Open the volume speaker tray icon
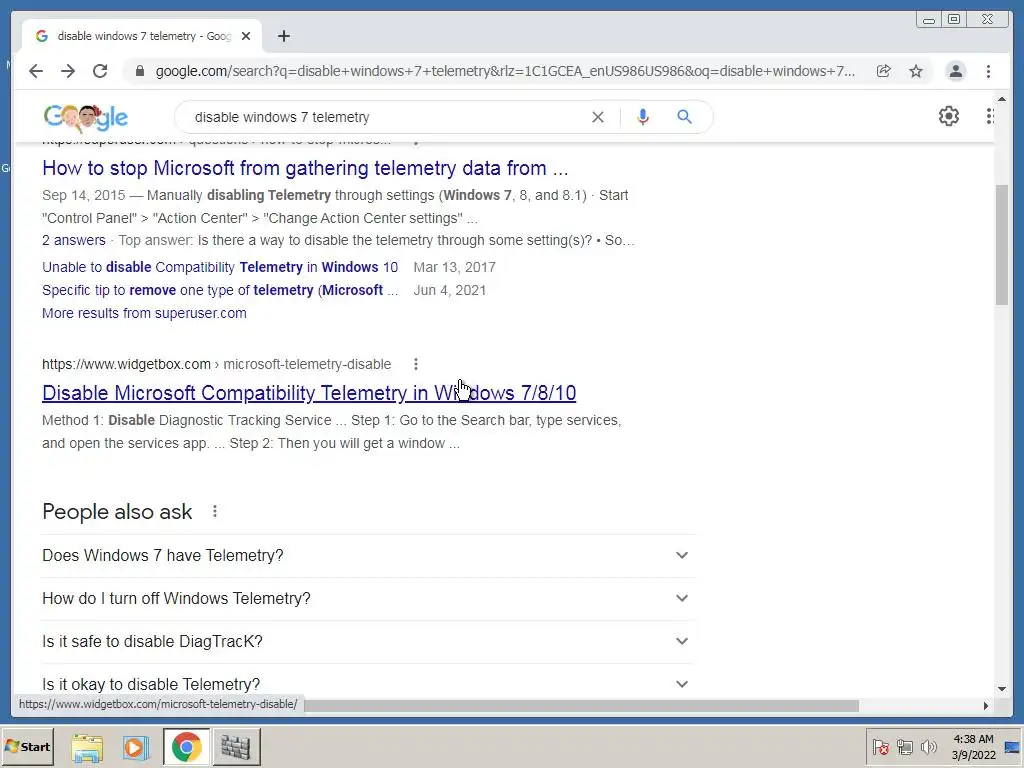This screenshot has width=1024, height=768. coord(928,747)
